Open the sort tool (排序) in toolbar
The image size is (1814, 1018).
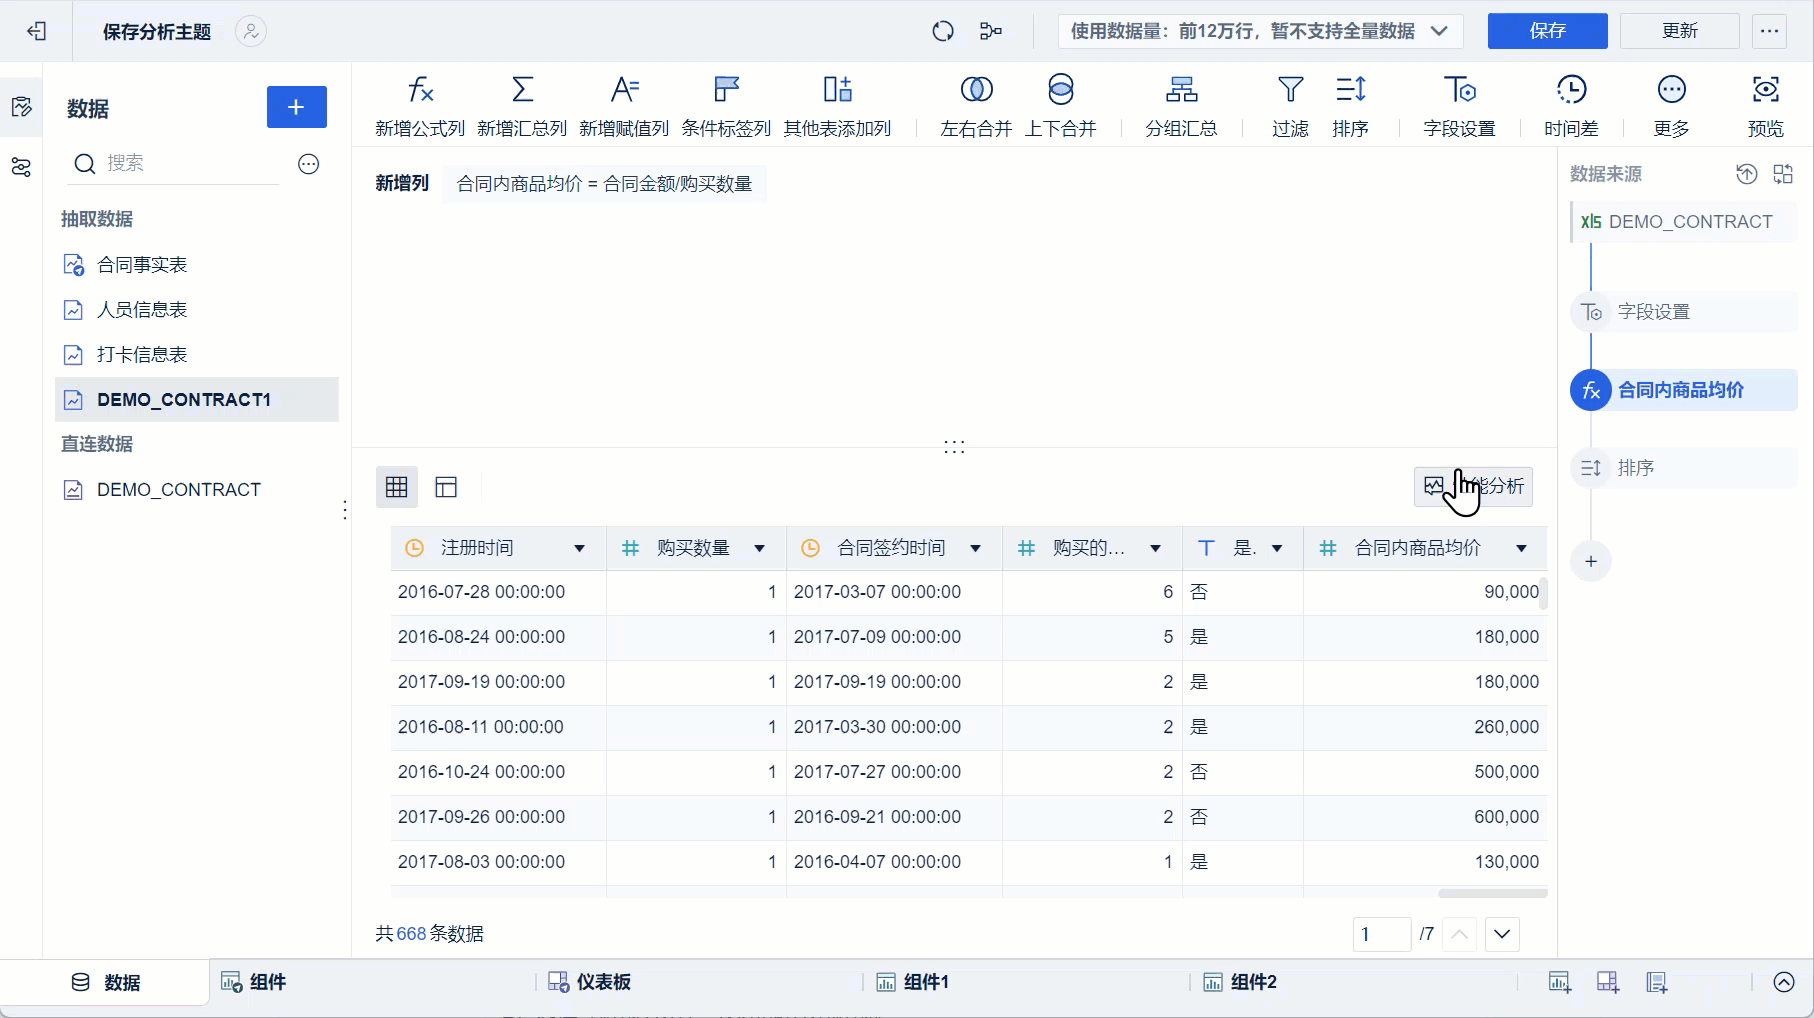click(1350, 105)
